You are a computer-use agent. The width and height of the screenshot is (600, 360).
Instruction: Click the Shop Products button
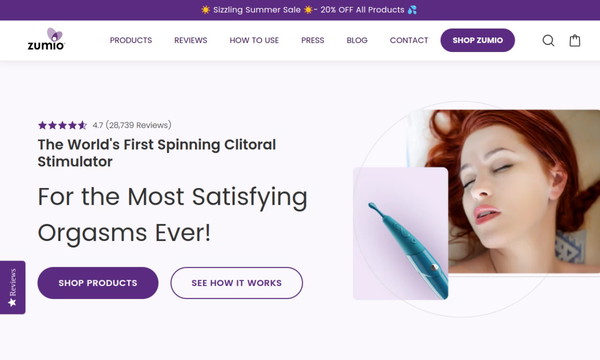[x=98, y=283]
